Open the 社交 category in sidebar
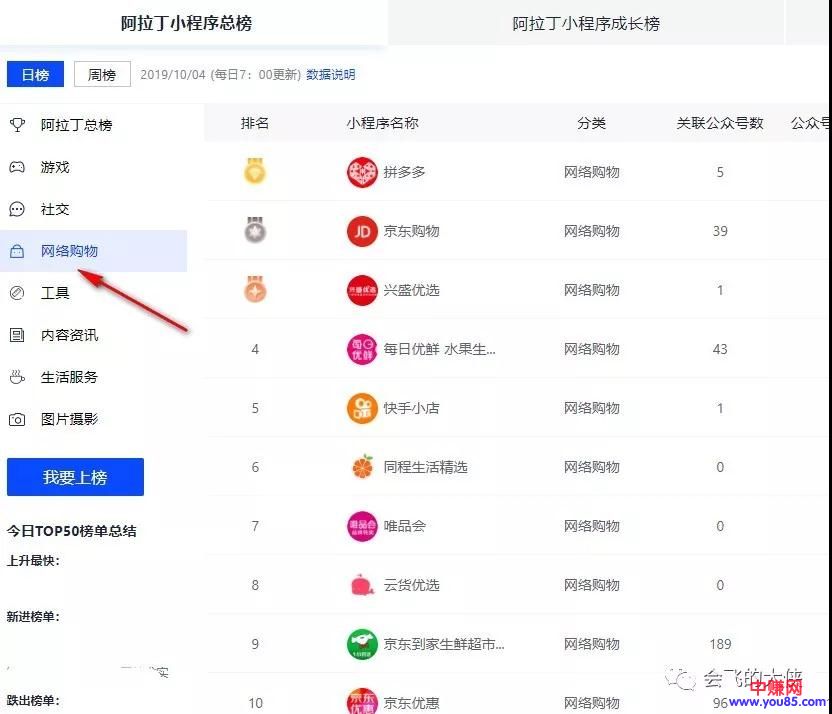 click(55, 209)
